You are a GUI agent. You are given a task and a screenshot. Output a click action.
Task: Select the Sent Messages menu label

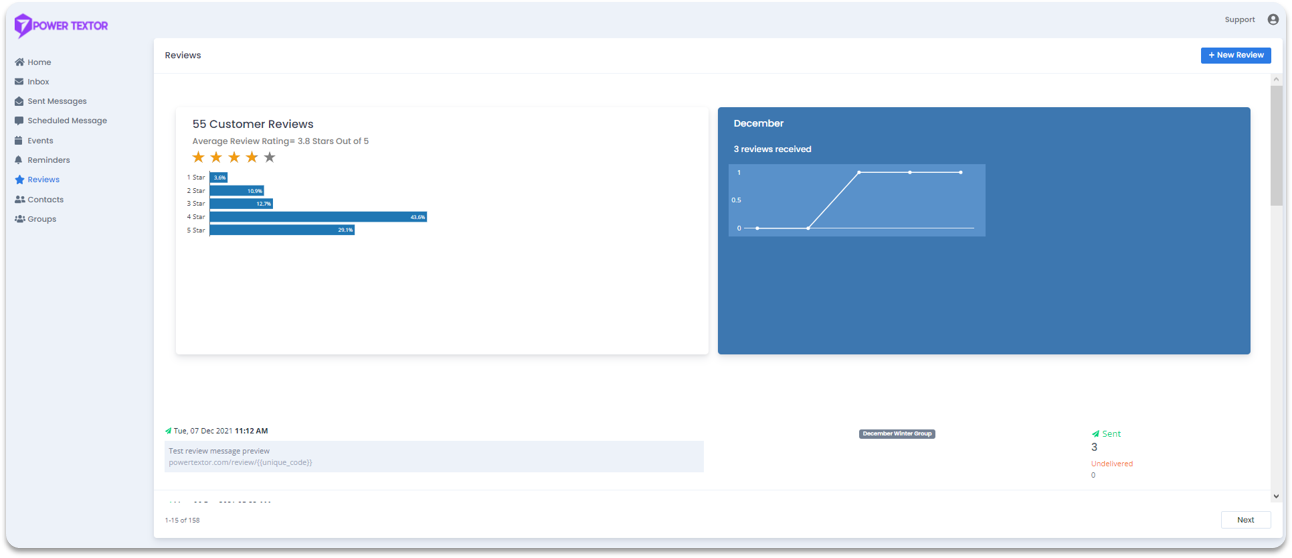click(x=57, y=101)
